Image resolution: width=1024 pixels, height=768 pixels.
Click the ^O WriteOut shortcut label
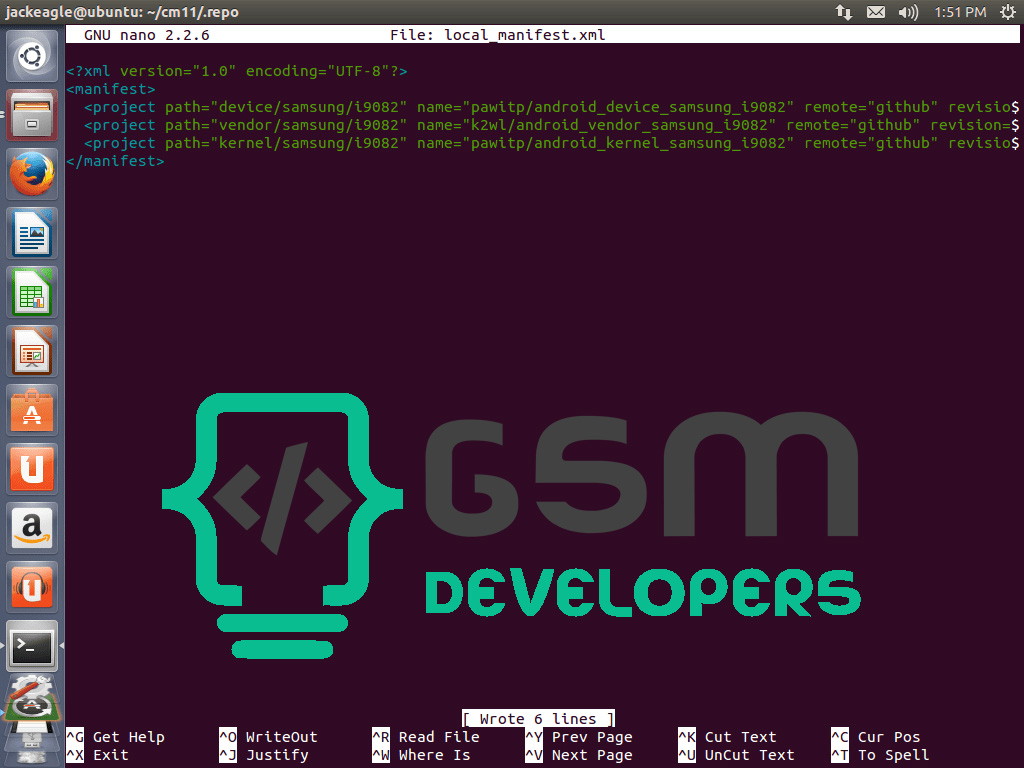pyautogui.click(x=268, y=737)
